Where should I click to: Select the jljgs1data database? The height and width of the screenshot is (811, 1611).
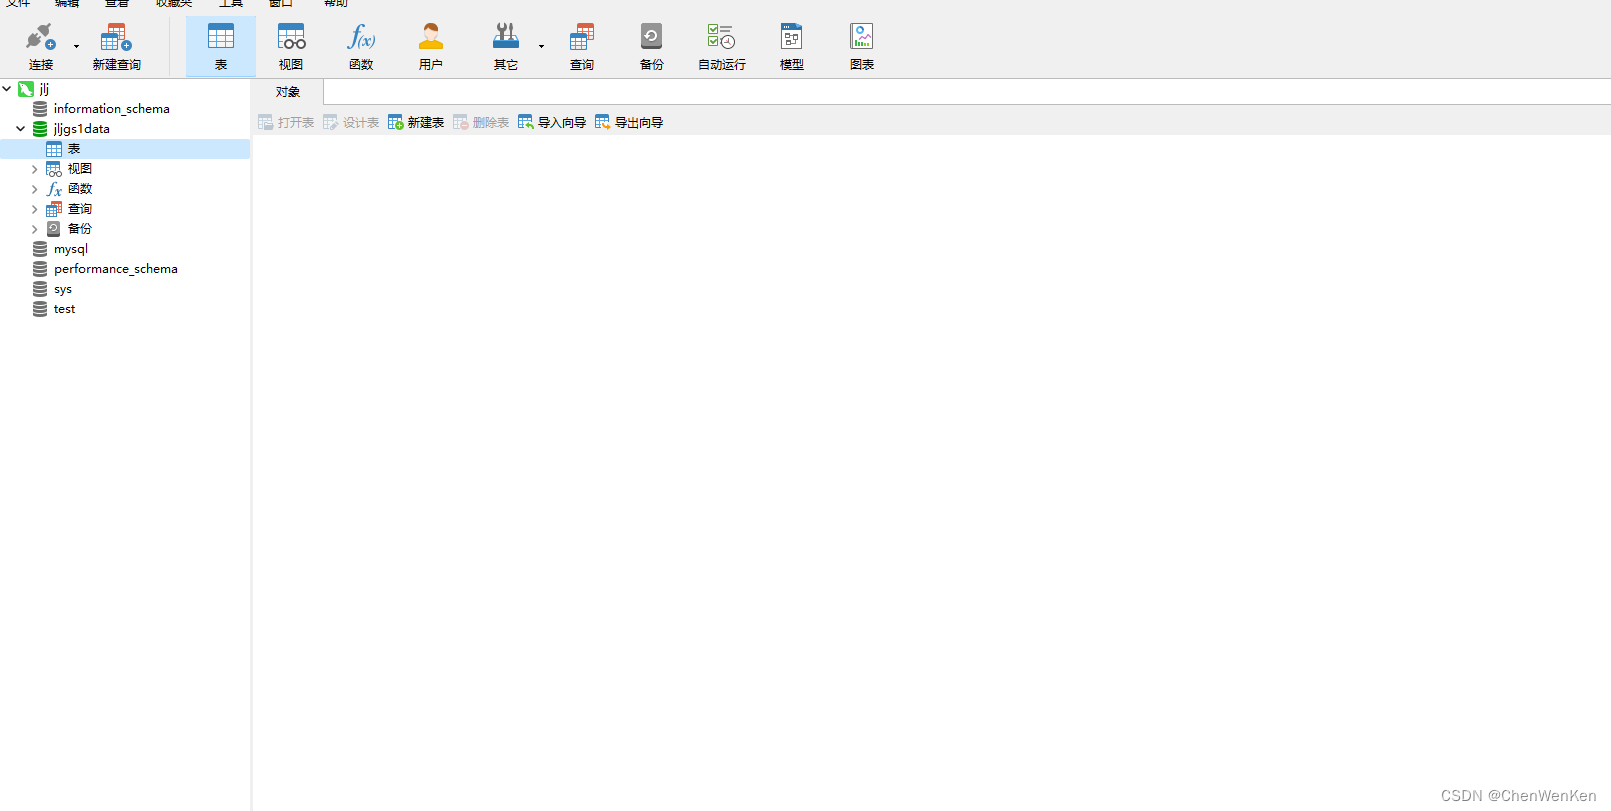[82, 129]
